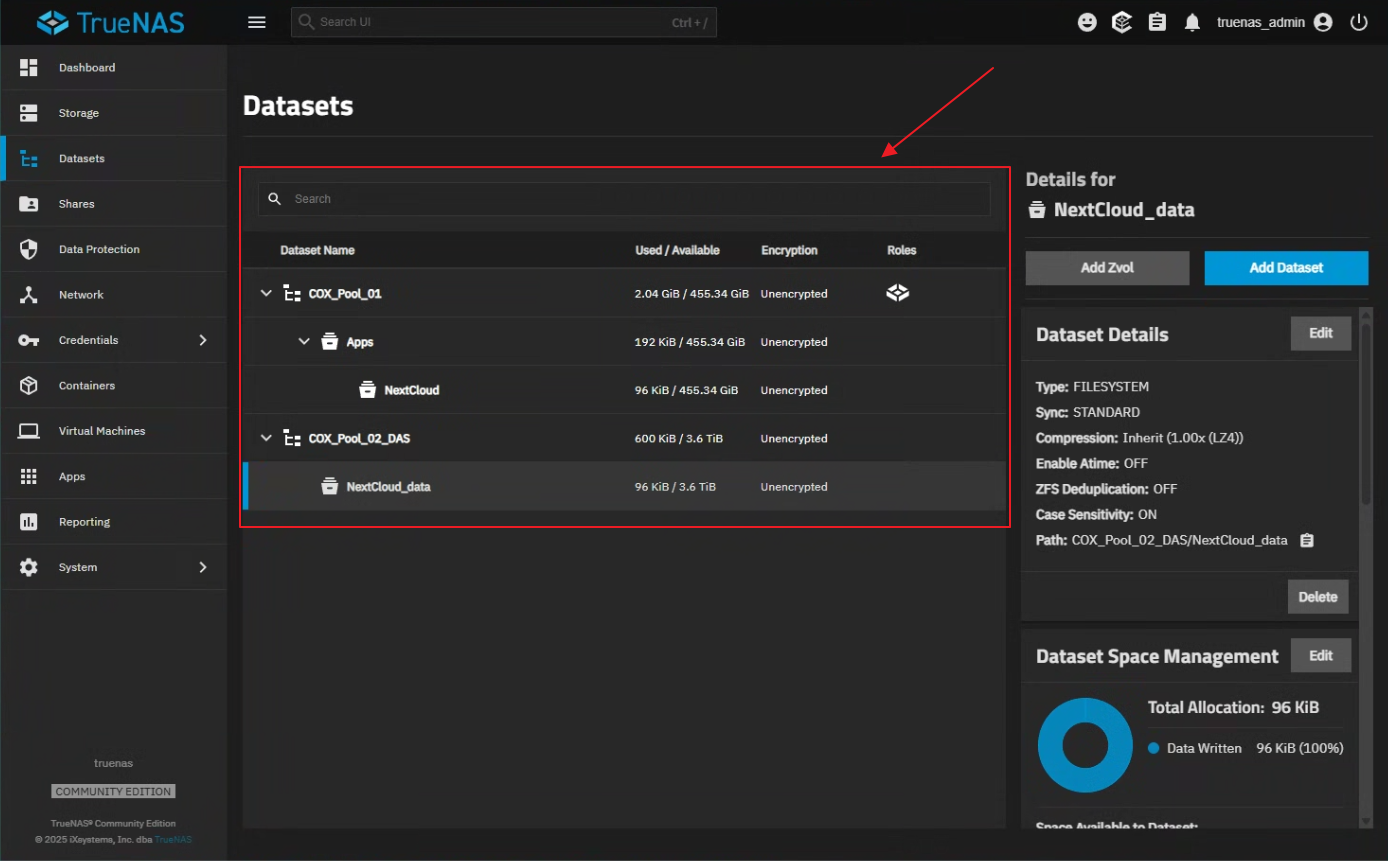This screenshot has height=861, width=1388.
Task: Expand the System submenu chevron
Action: point(203,567)
